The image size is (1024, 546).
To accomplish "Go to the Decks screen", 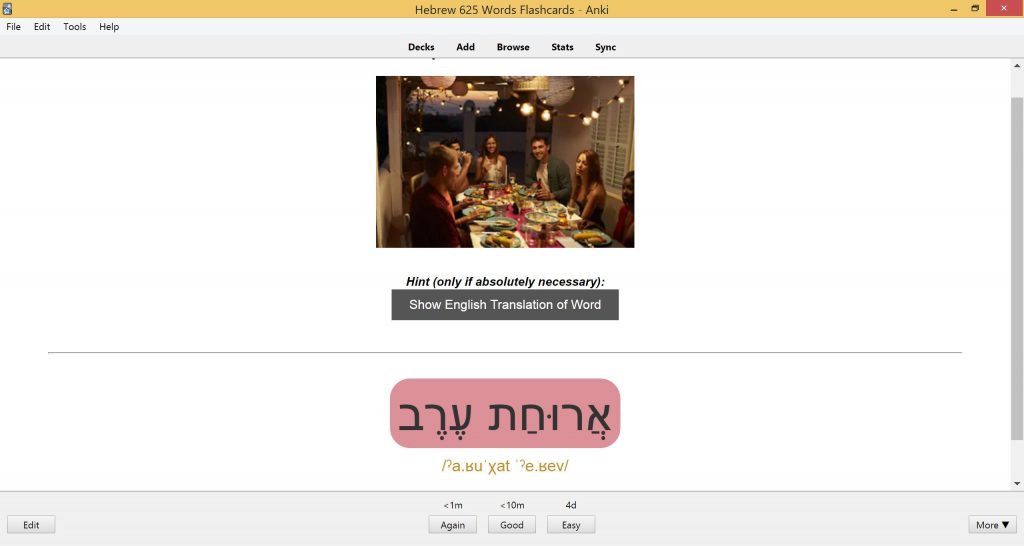I will click(x=421, y=47).
